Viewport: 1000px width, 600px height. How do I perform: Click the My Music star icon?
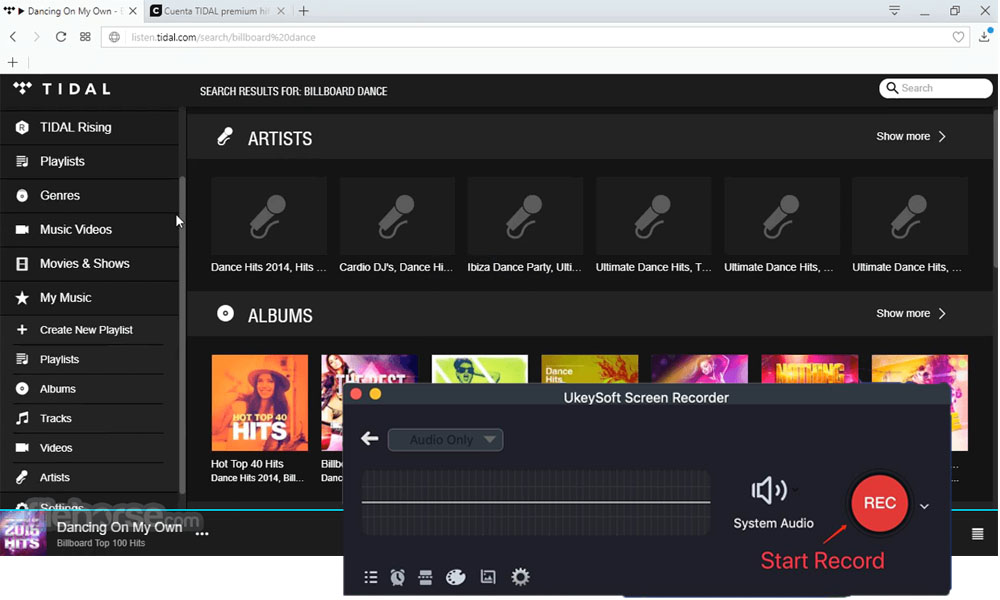[x=22, y=298]
